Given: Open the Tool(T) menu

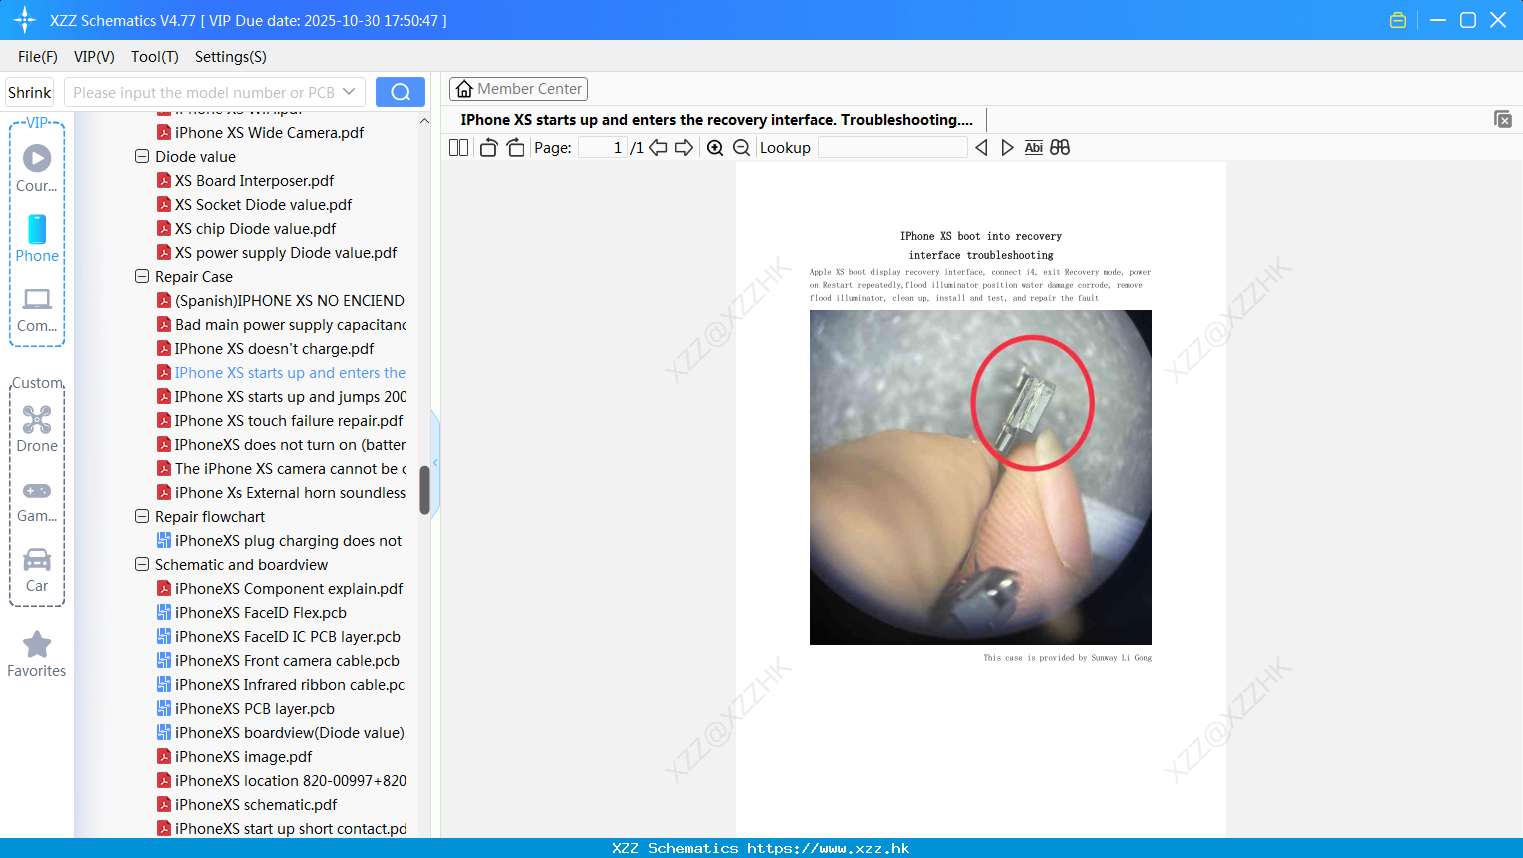Looking at the screenshot, I should 155,57.
